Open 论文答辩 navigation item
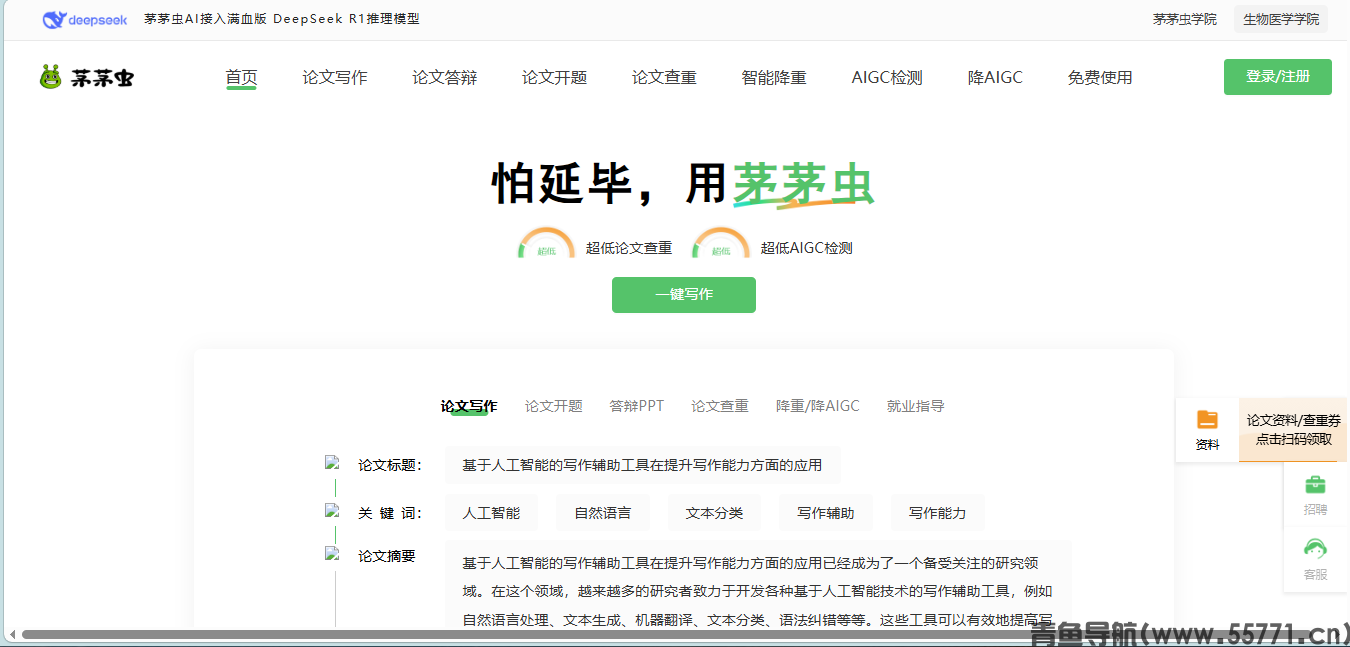The height and width of the screenshot is (647, 1350). click(445, 77)
